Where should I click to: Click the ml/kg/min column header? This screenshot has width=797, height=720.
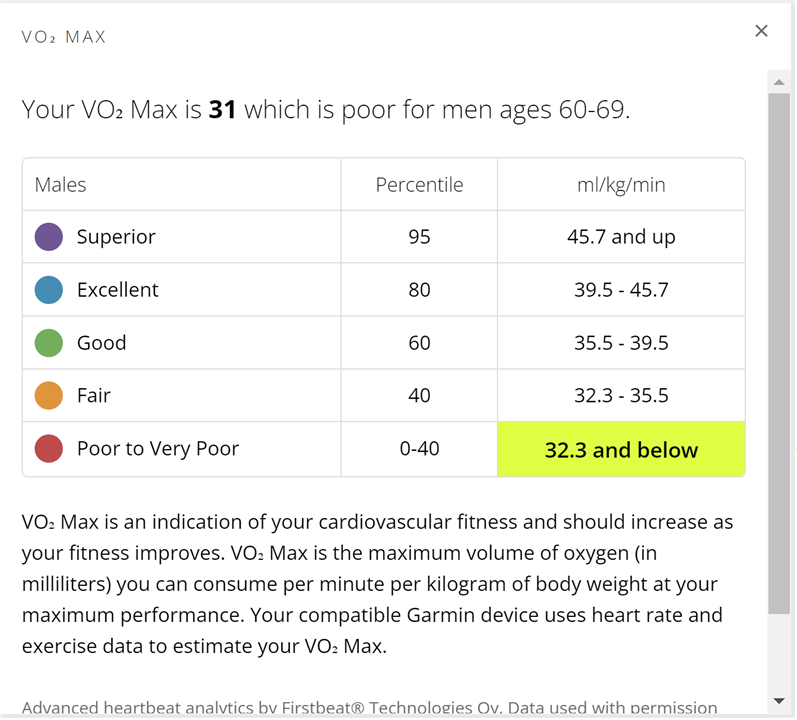coord(621,184)
